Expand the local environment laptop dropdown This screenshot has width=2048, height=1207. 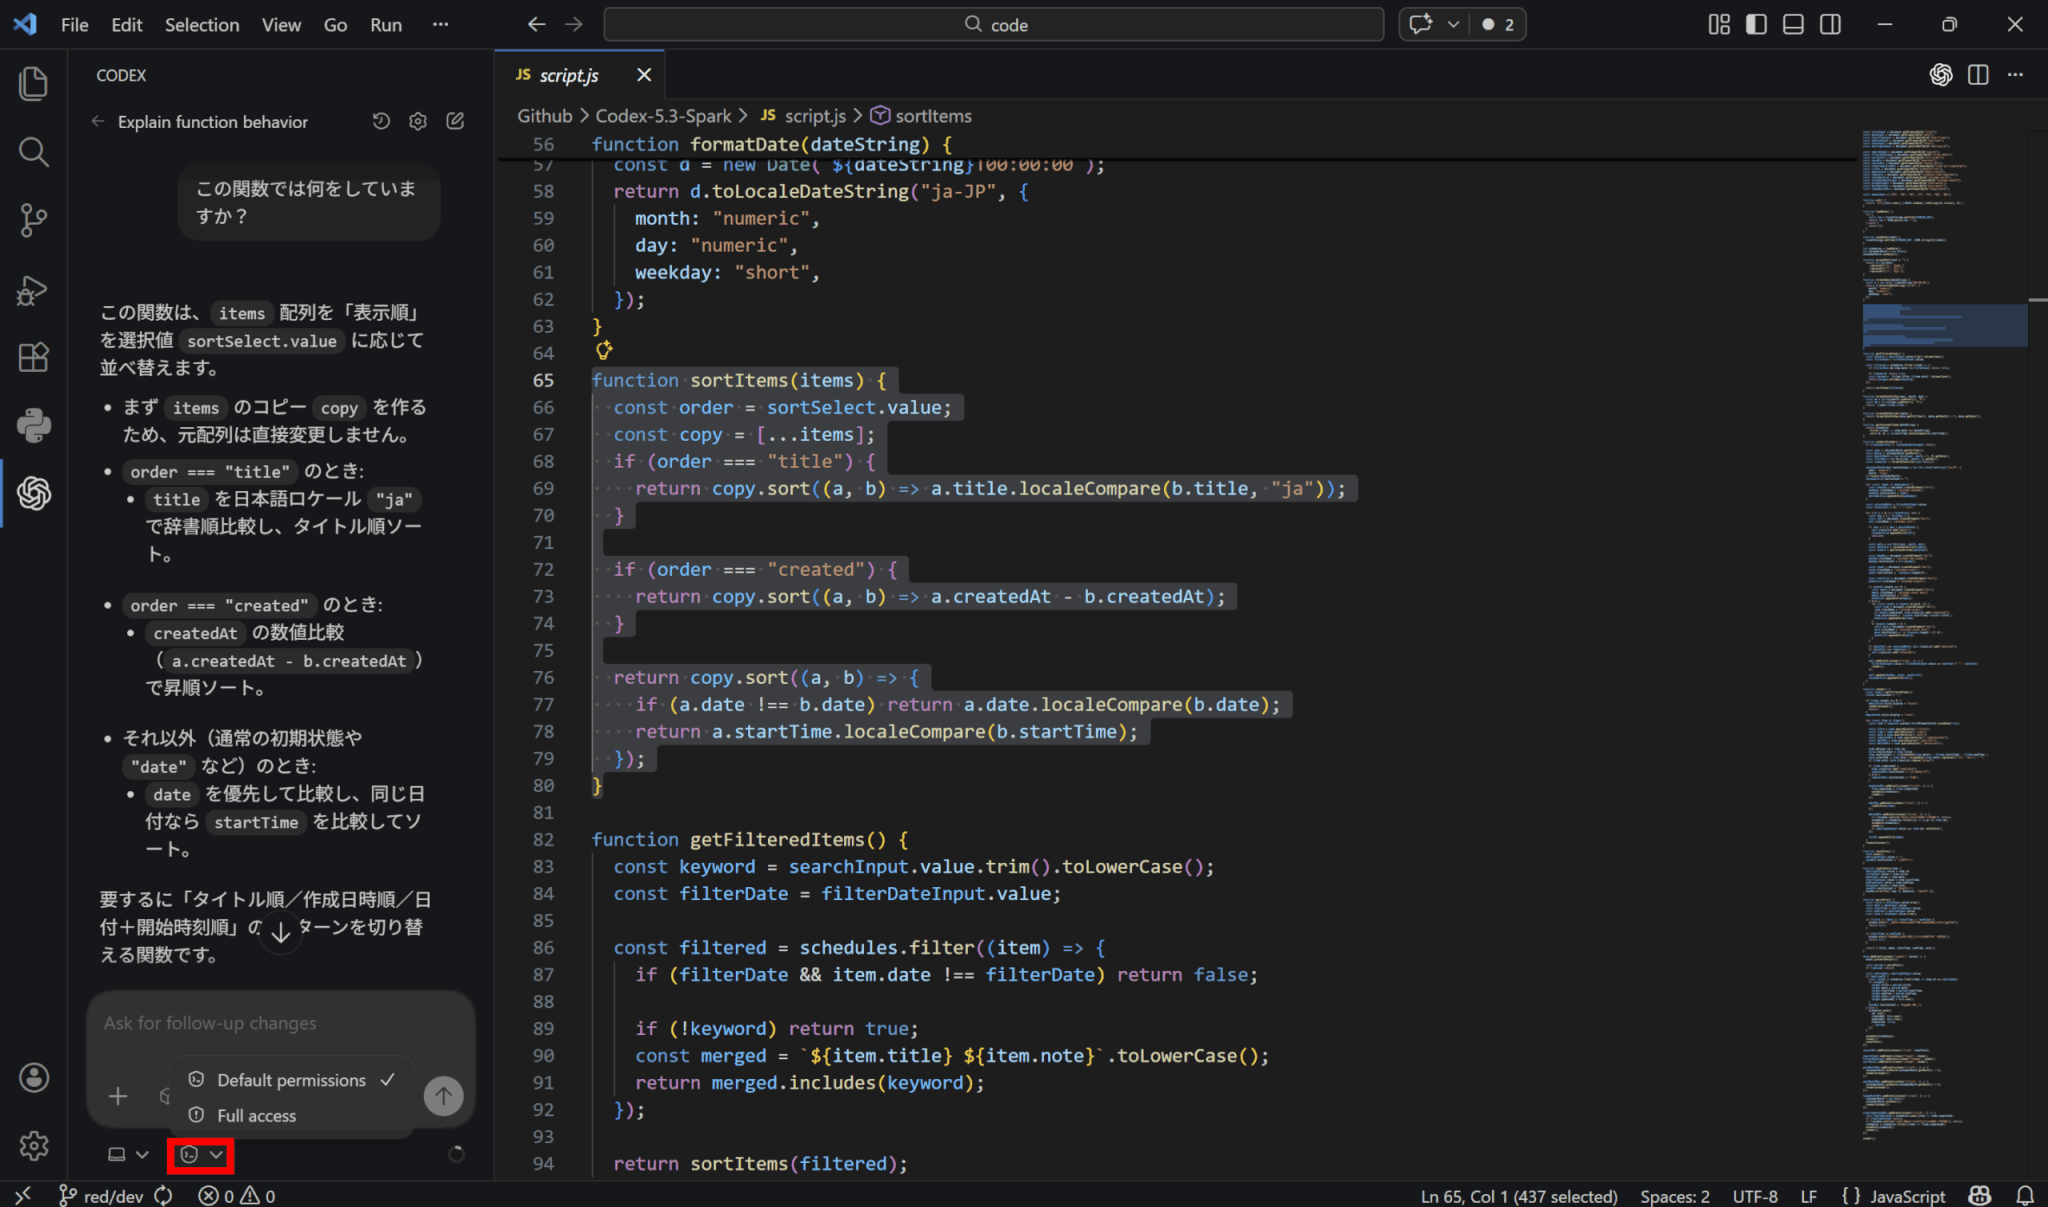tap(128, 1155)
